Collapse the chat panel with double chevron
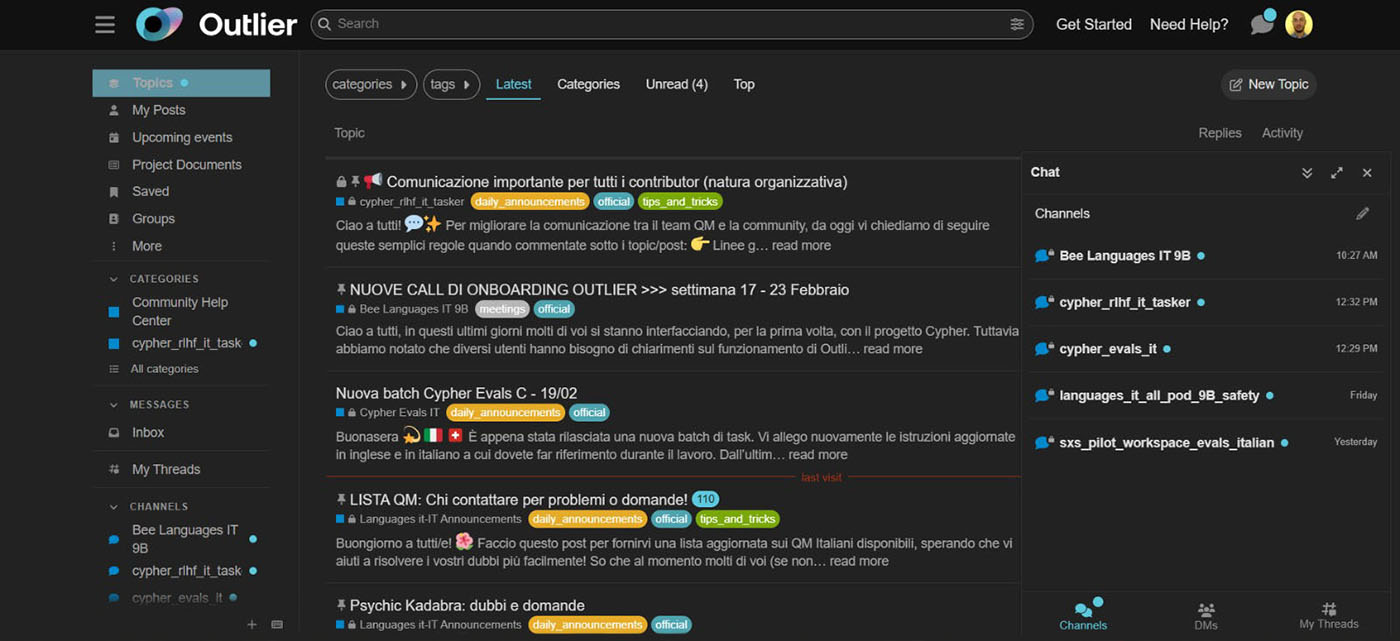Viewport: 1400px width, 641px height. tap(1306, 173)
